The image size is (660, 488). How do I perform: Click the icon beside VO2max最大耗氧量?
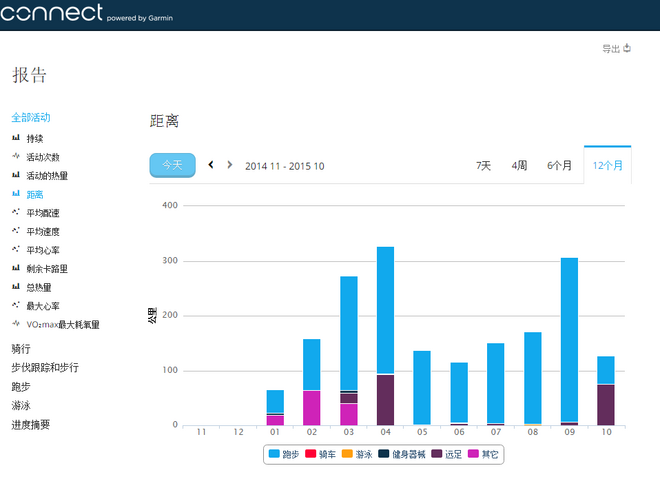tap(16, 325)
